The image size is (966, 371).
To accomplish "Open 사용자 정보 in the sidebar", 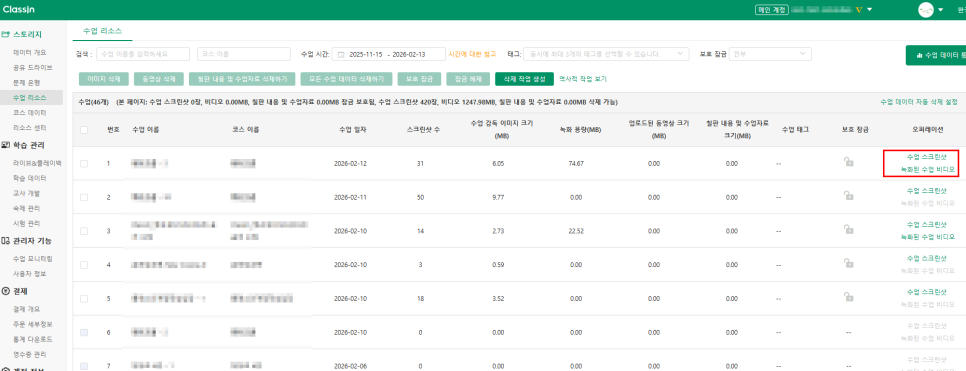I will click(x=29, y=273).
